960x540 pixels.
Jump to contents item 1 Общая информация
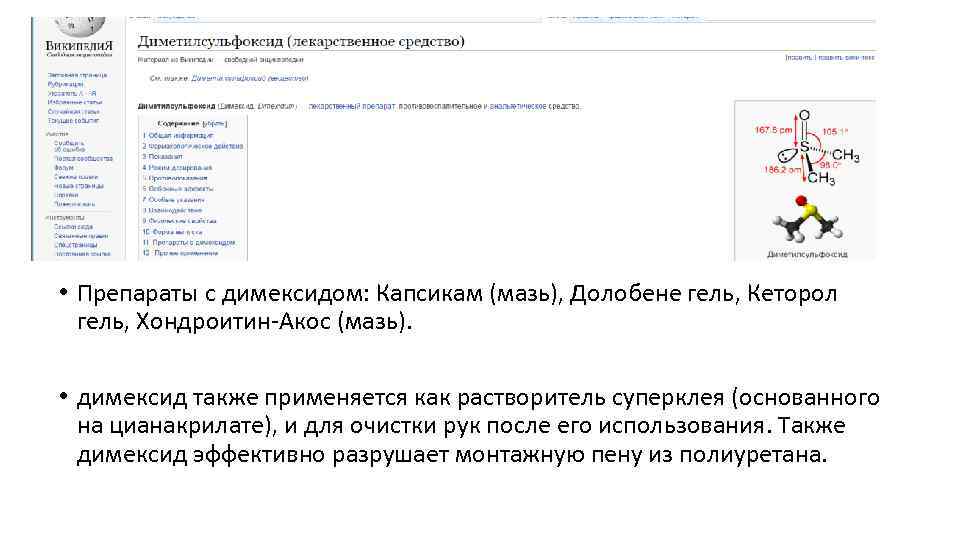point(178,135)
